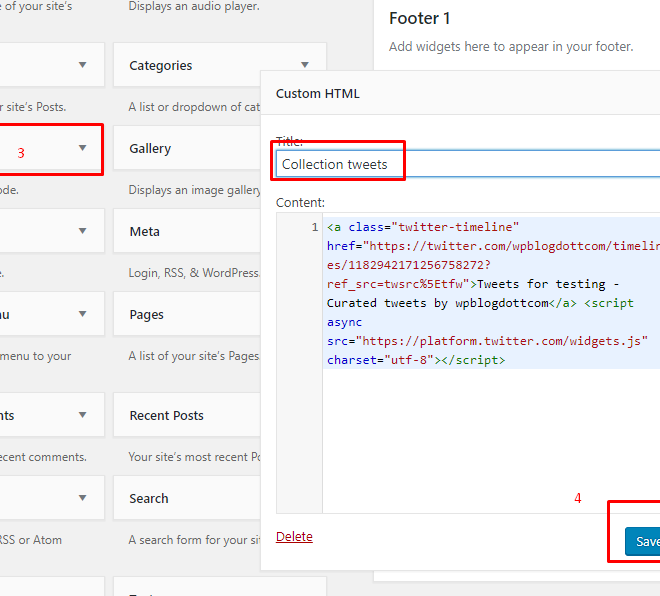660x596 pixels.
Task: Click the 'ref_src=twsrc%5Etfw' code segment
Action: pos(397,284)
